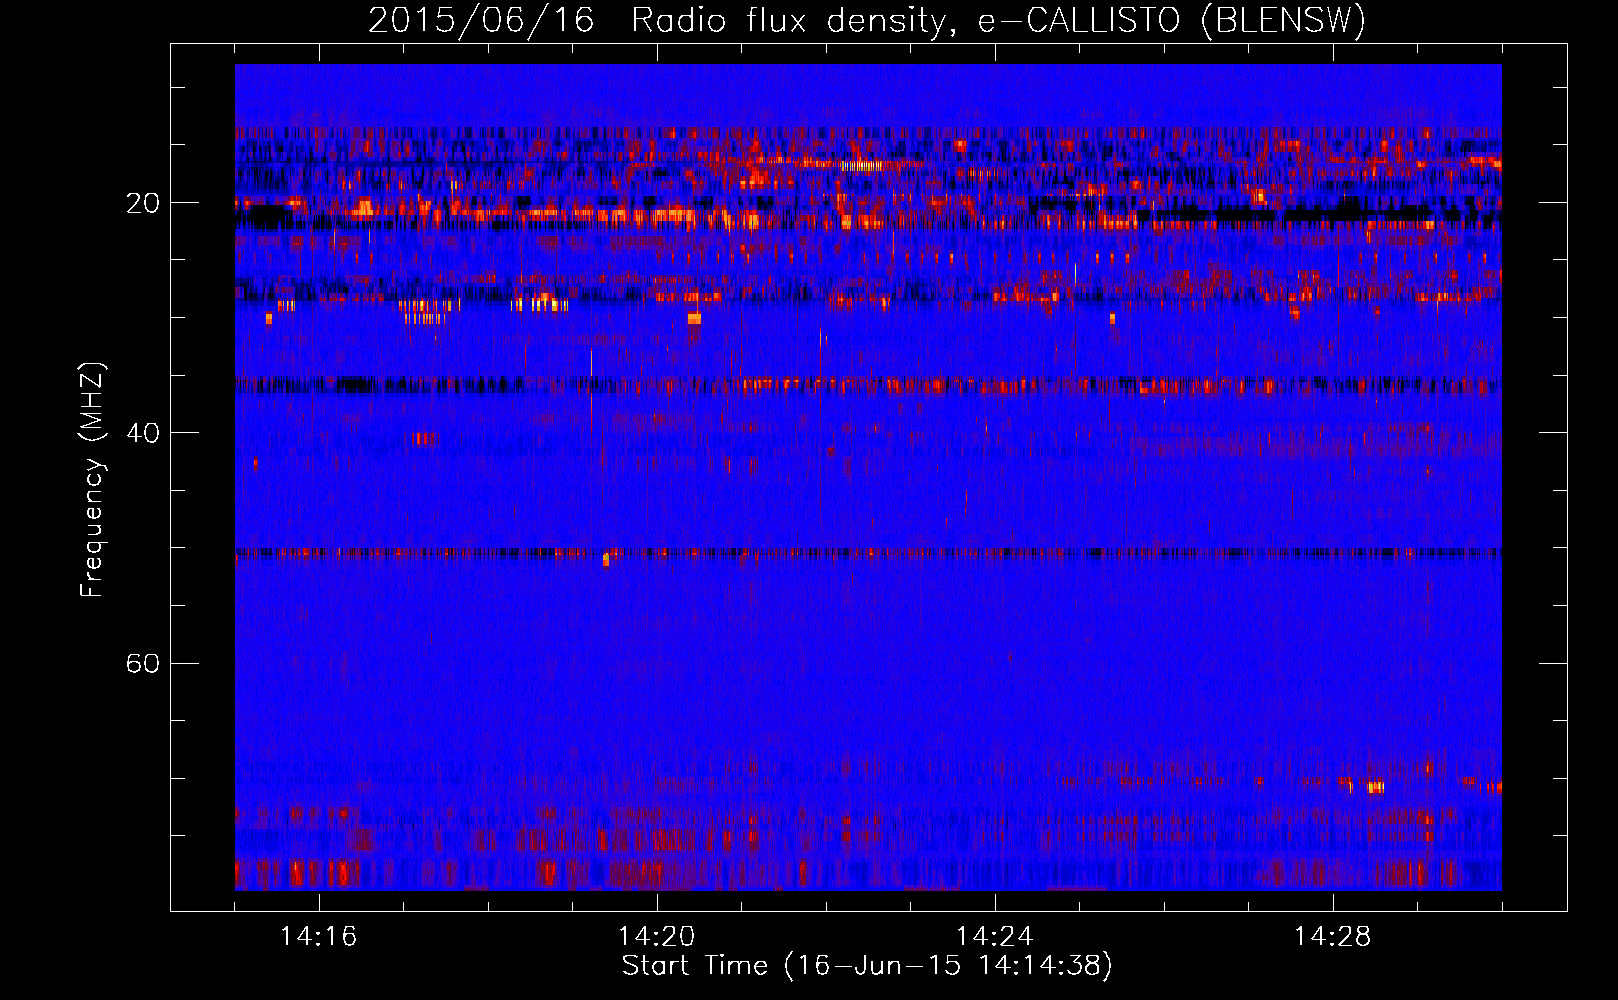1618x1000 pixels.
Task: Select the "Frequency (MHZ)" y-axis label
Action: (92, 480)
